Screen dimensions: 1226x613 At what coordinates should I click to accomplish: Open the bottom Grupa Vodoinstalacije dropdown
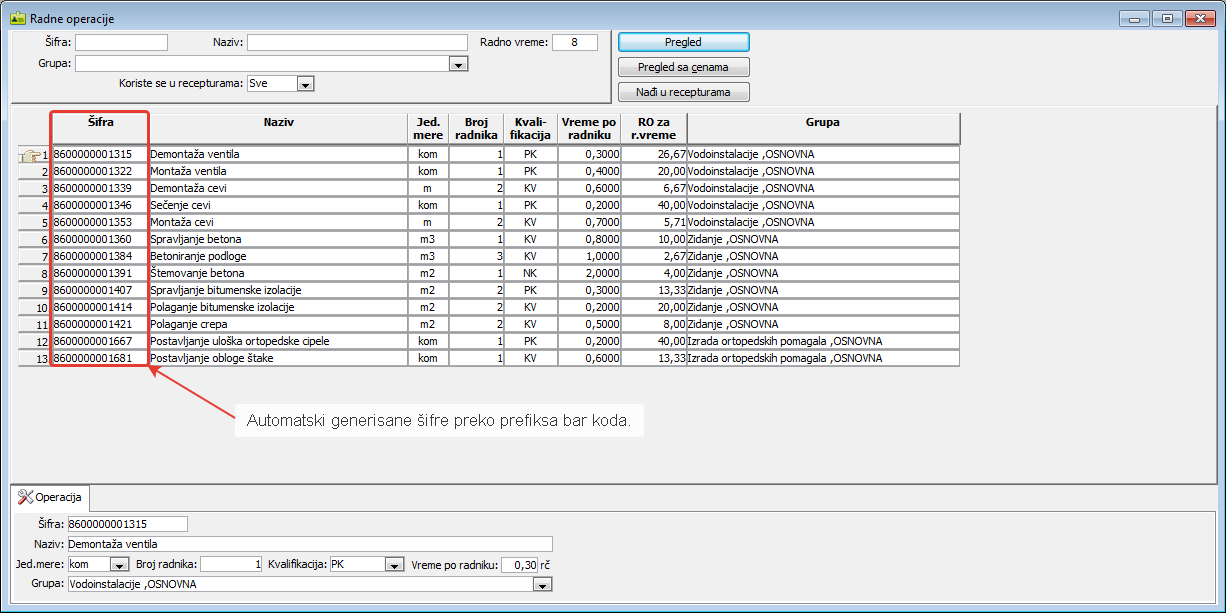(543, 584)
